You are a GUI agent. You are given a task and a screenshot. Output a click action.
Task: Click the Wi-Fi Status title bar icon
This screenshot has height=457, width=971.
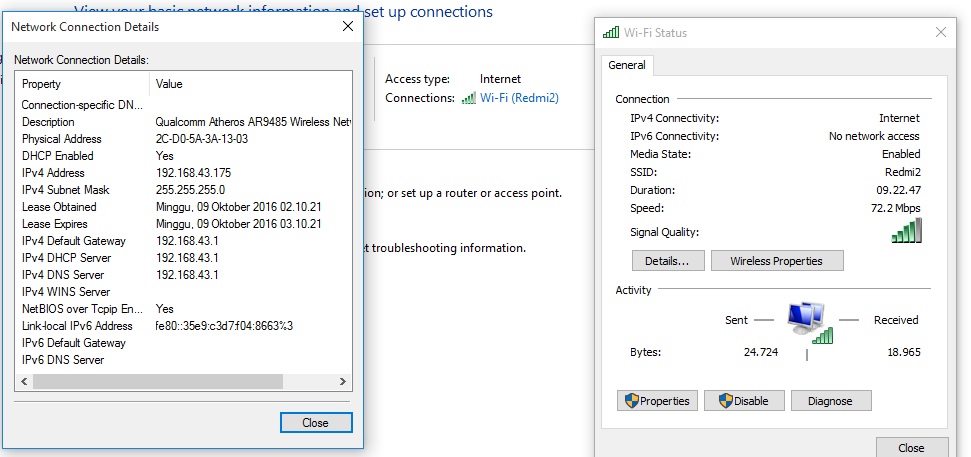(610, 32)
